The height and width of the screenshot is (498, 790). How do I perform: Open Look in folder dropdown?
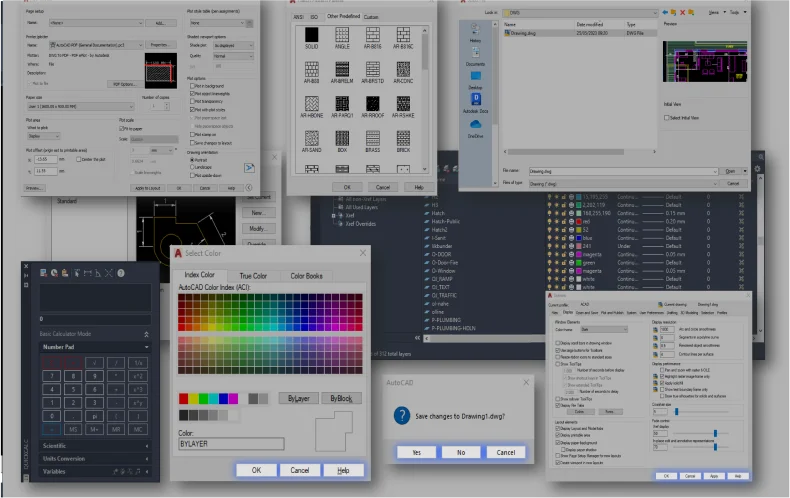tap(580, 13)
